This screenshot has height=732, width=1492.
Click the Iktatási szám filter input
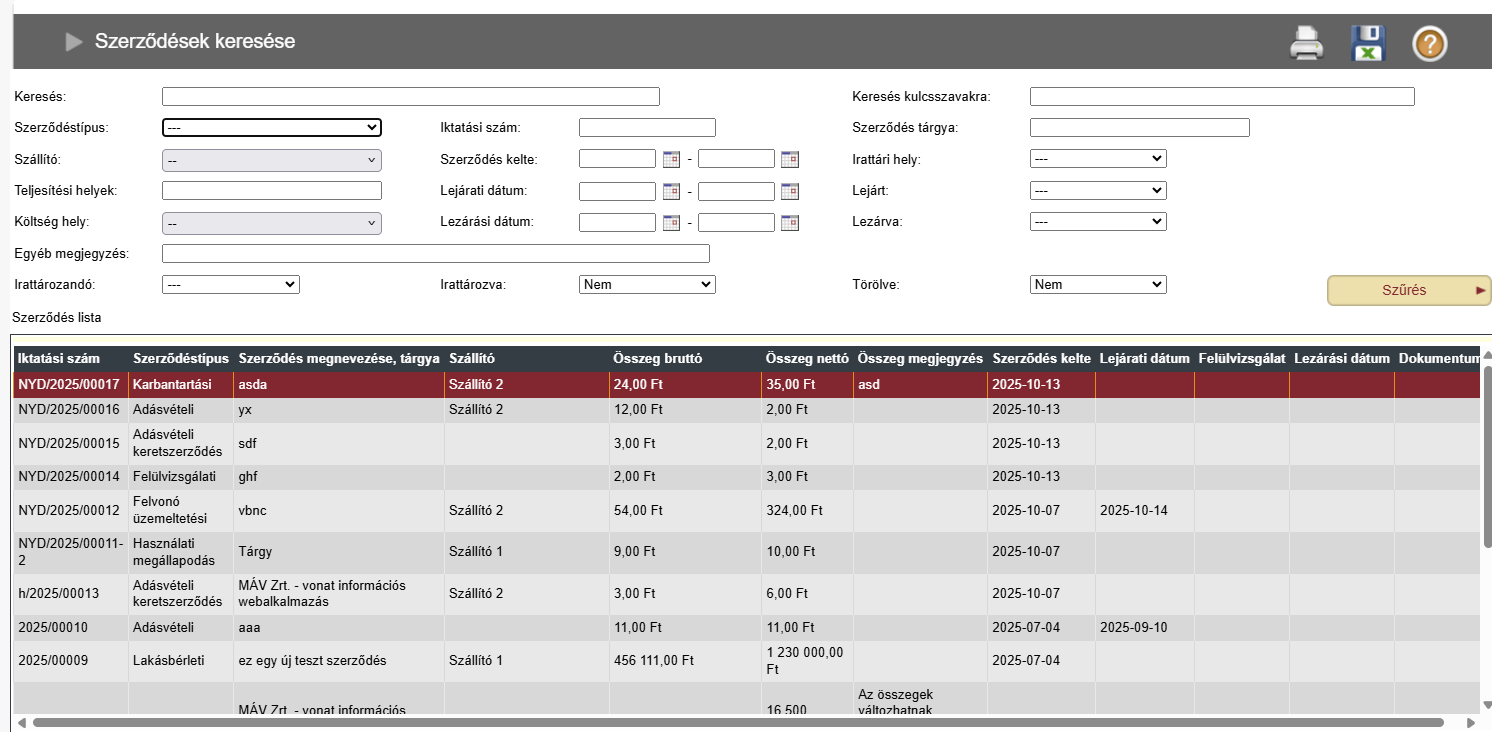648,127
